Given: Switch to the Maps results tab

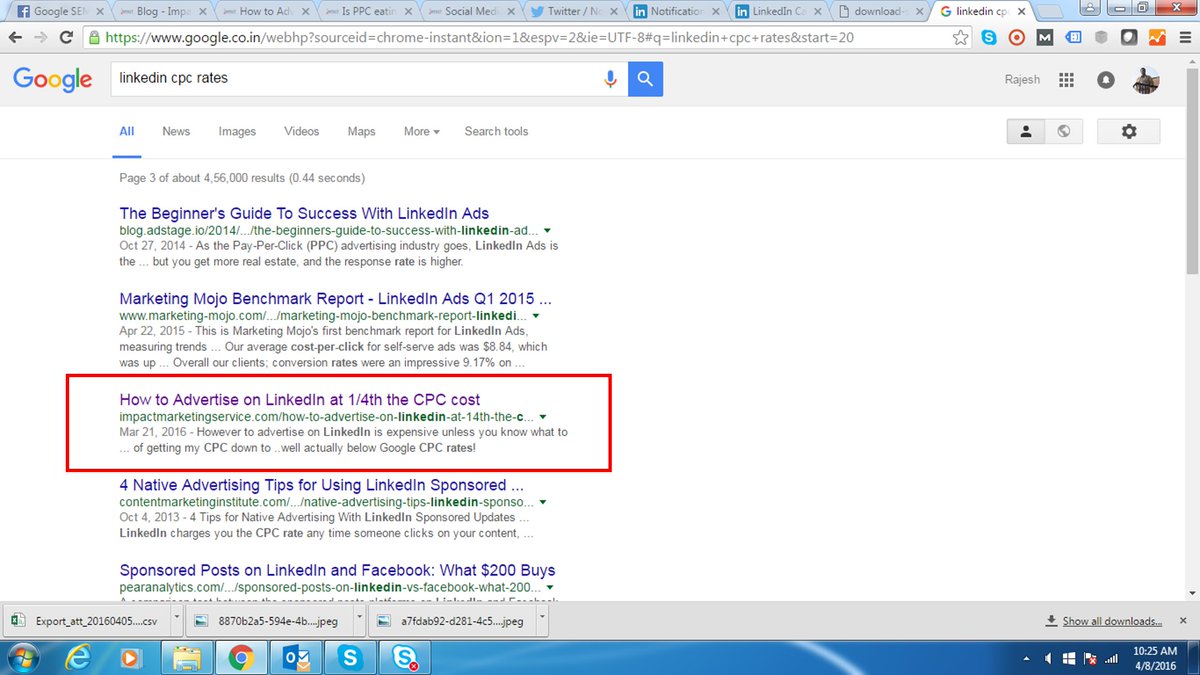Looking at the screenshot, I should pos(361,131).
